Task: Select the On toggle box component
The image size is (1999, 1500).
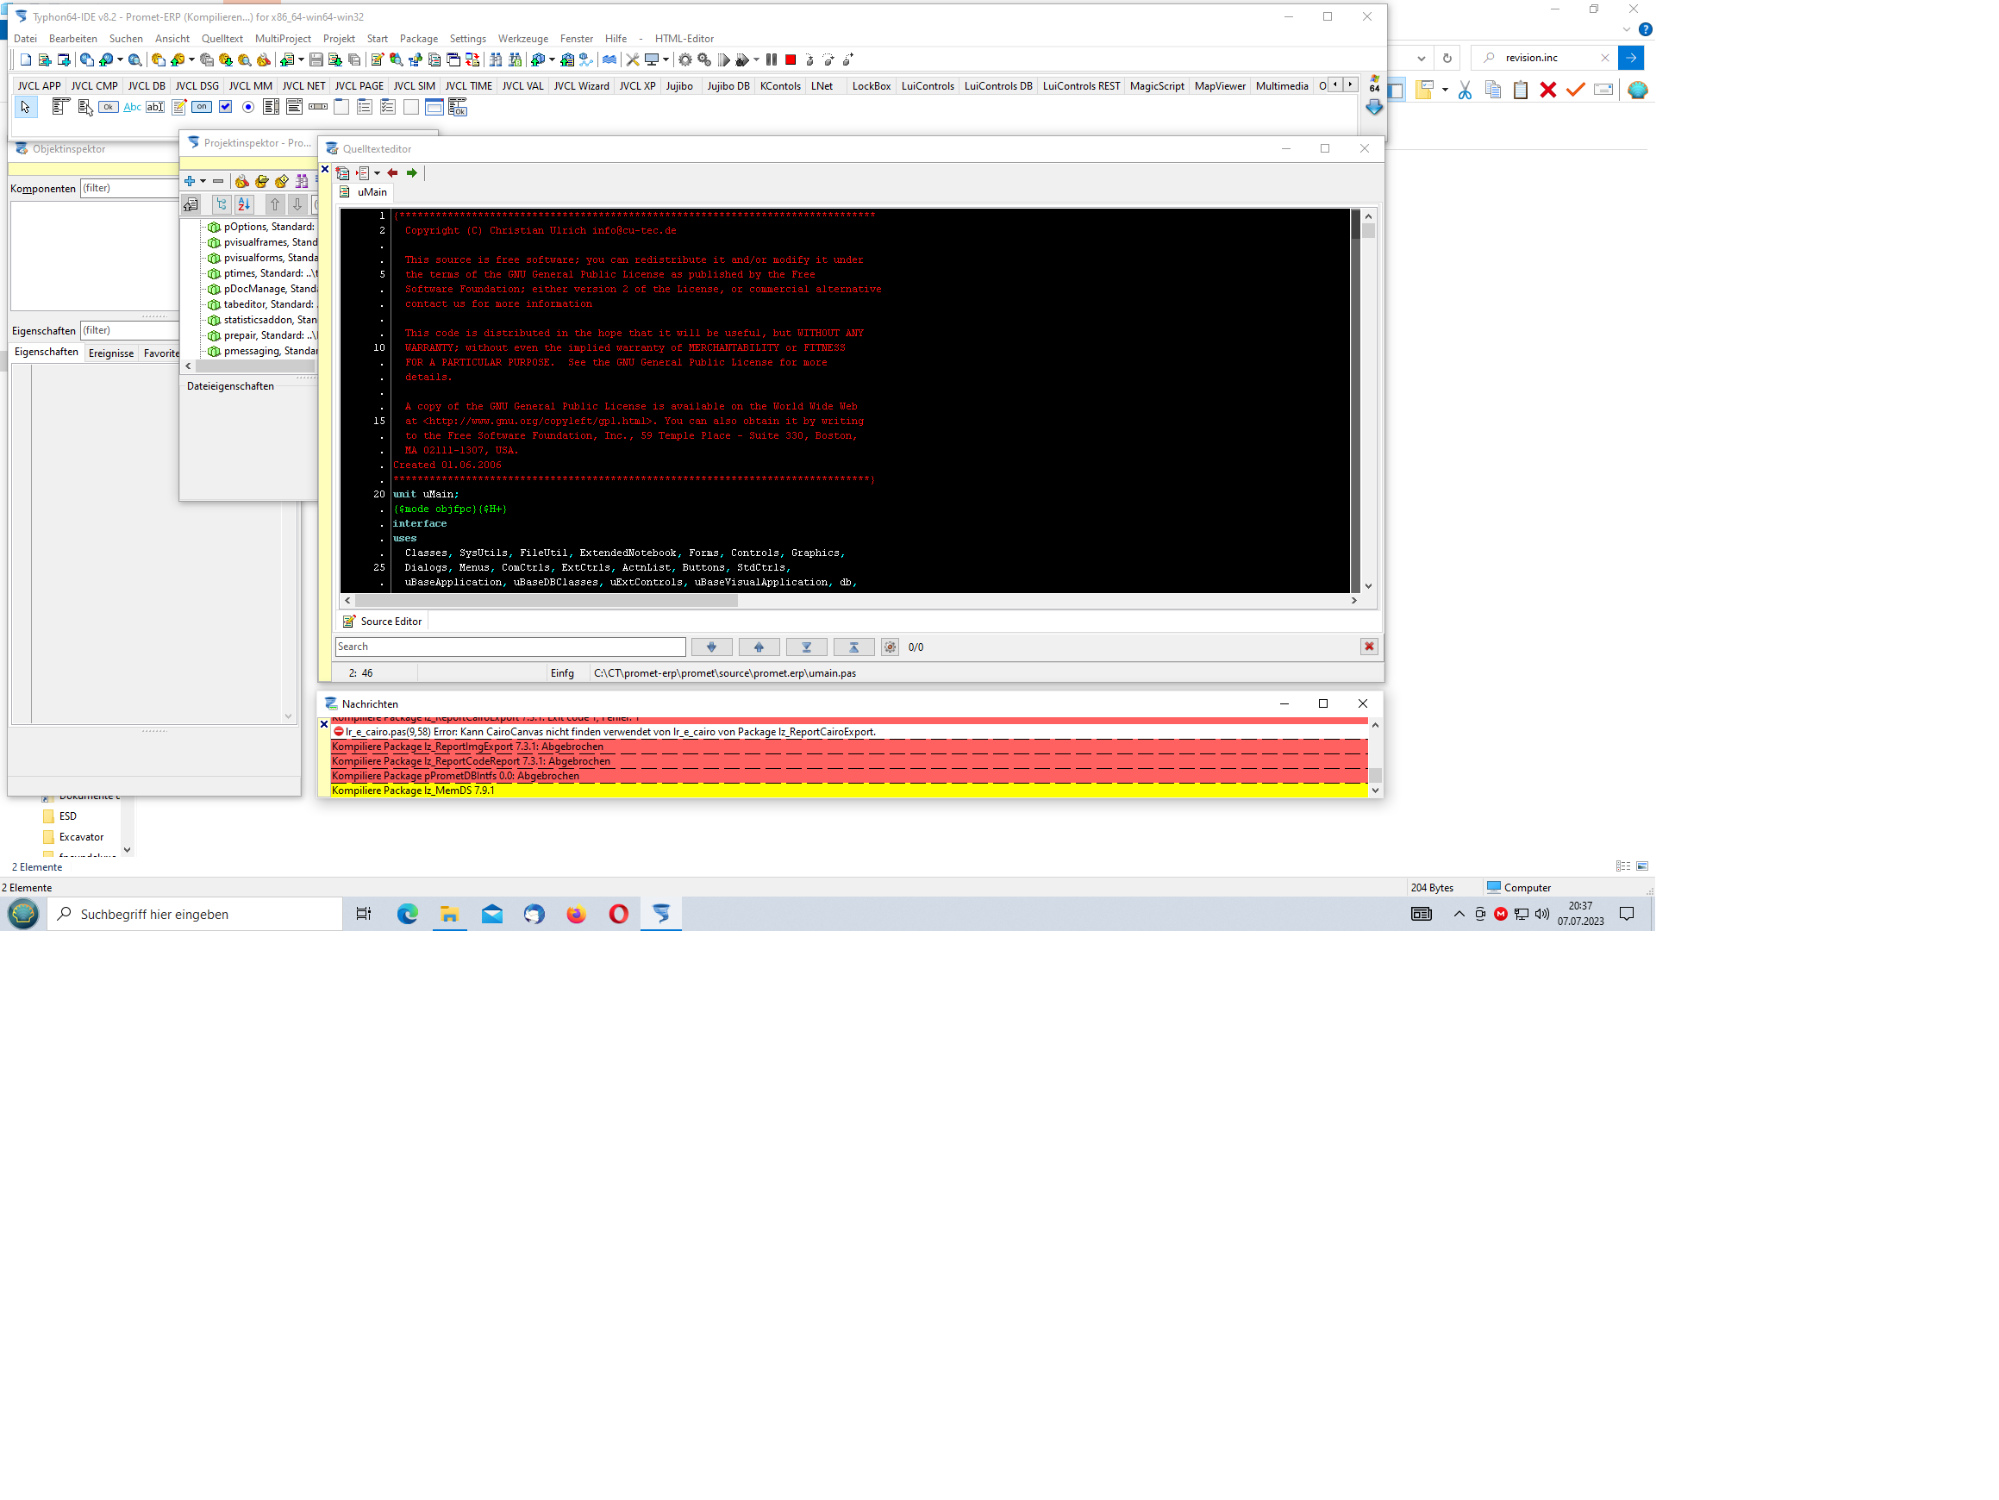Action: [202, 107]
